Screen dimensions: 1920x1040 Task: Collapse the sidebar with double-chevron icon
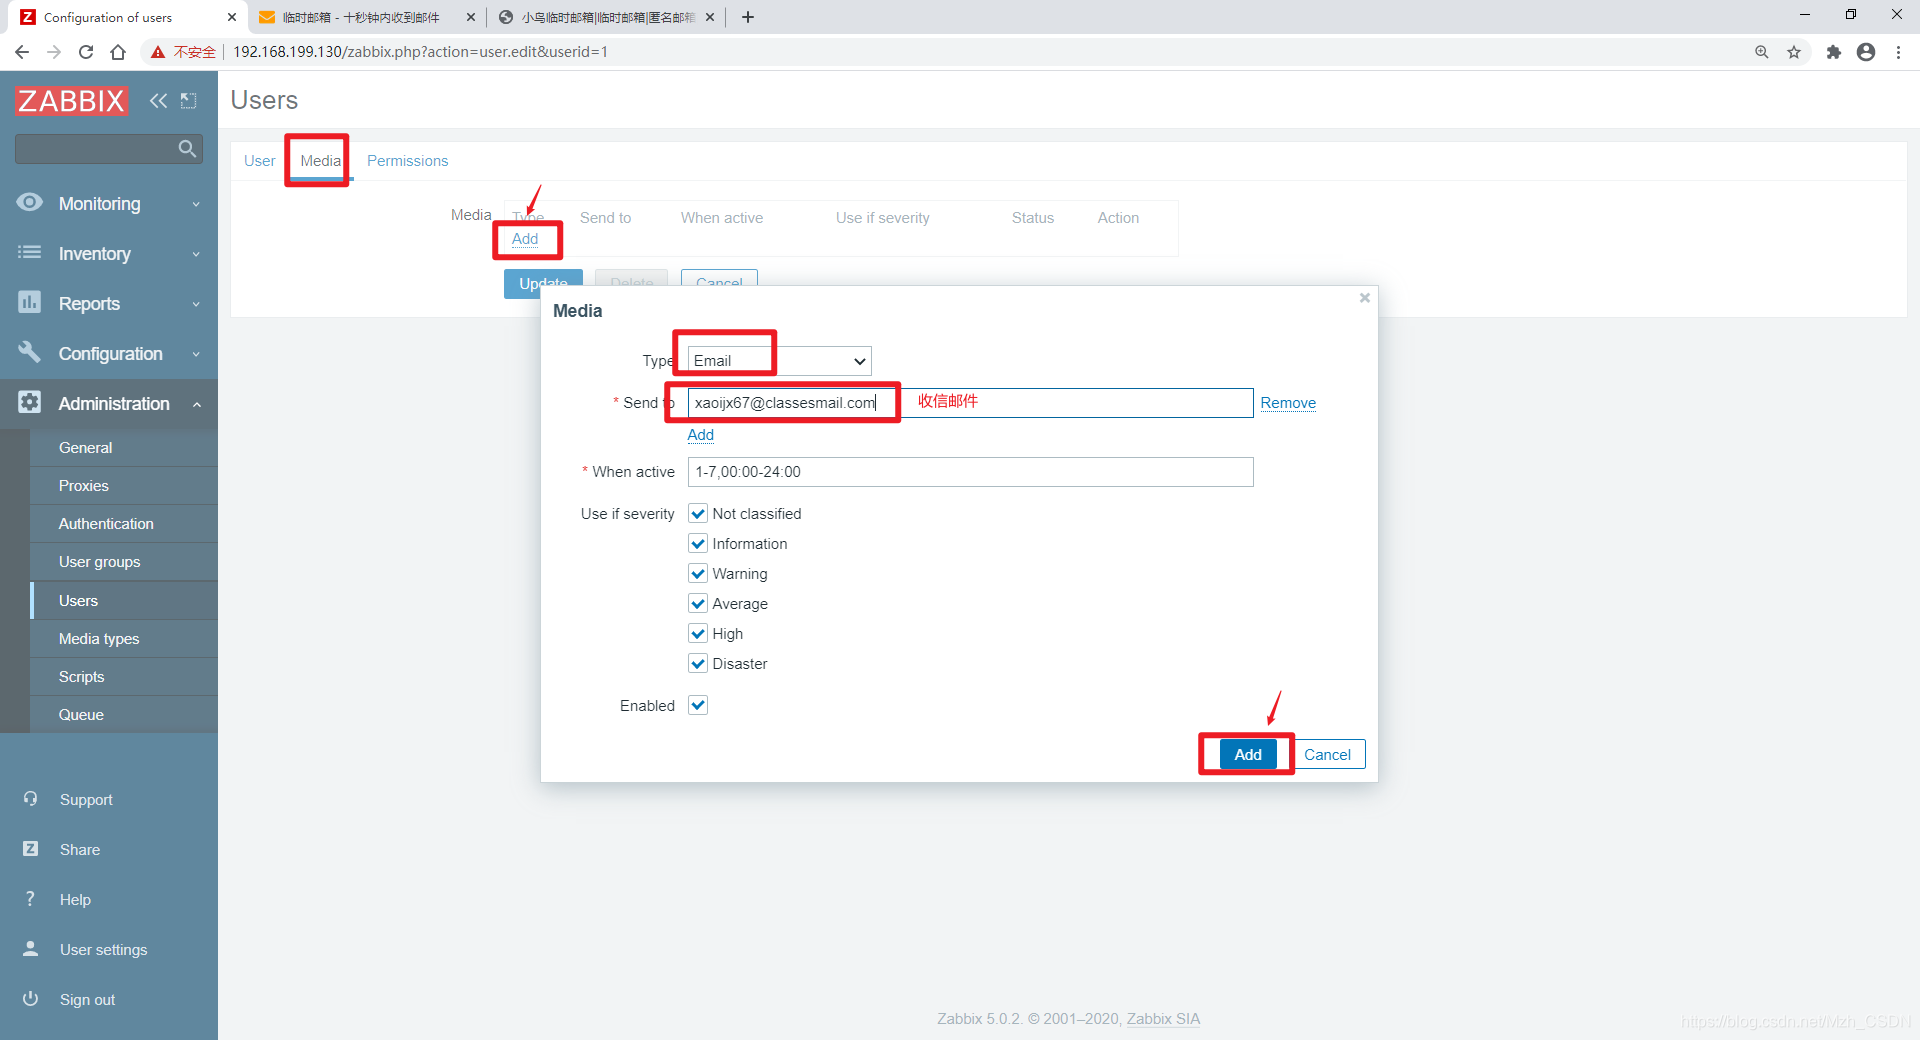coord(158,100)
